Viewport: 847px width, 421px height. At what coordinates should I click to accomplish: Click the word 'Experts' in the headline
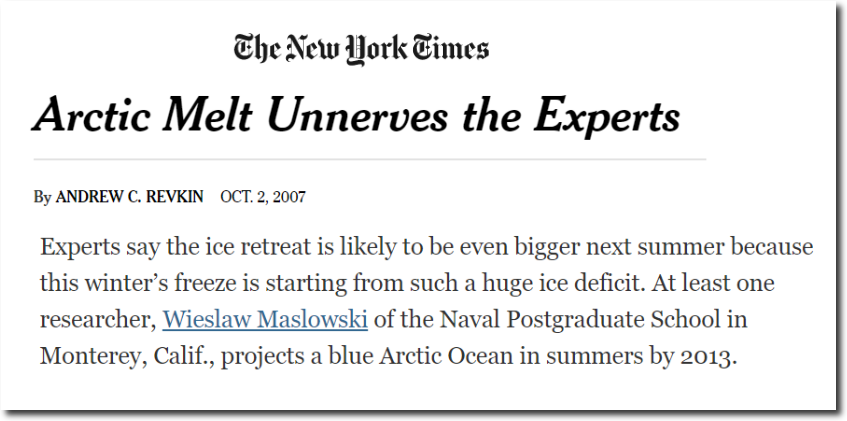(607, 117)
